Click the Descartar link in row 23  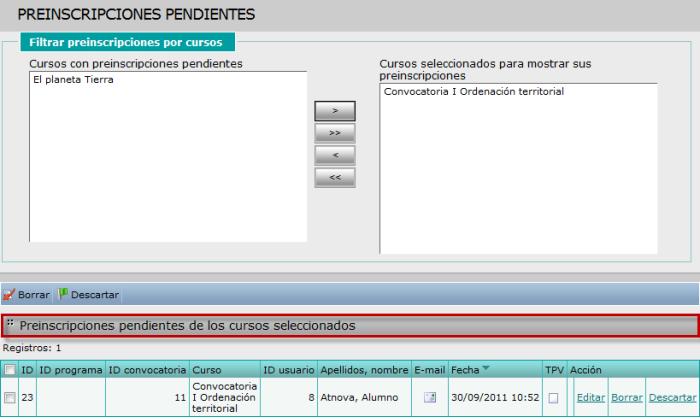[672, 397]
